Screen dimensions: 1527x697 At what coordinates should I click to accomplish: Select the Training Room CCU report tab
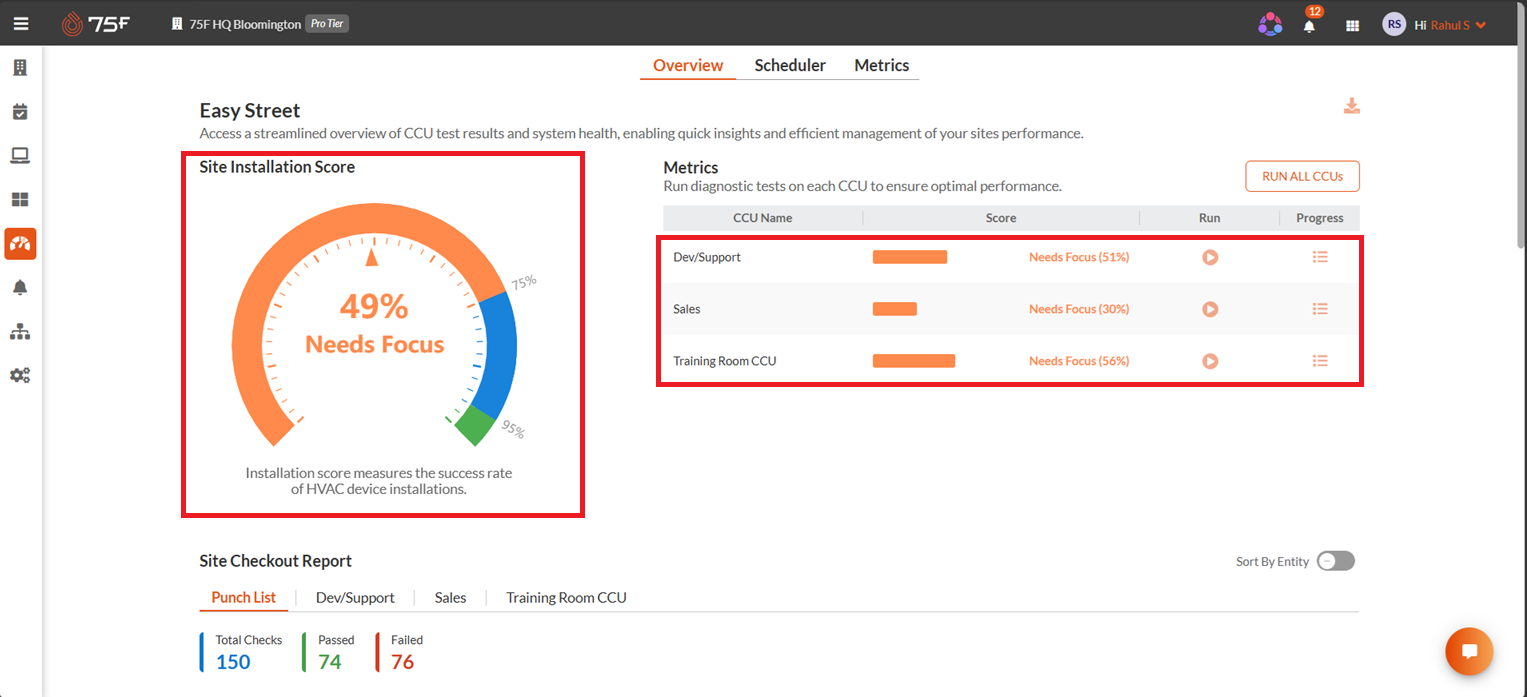pos(566,597)
